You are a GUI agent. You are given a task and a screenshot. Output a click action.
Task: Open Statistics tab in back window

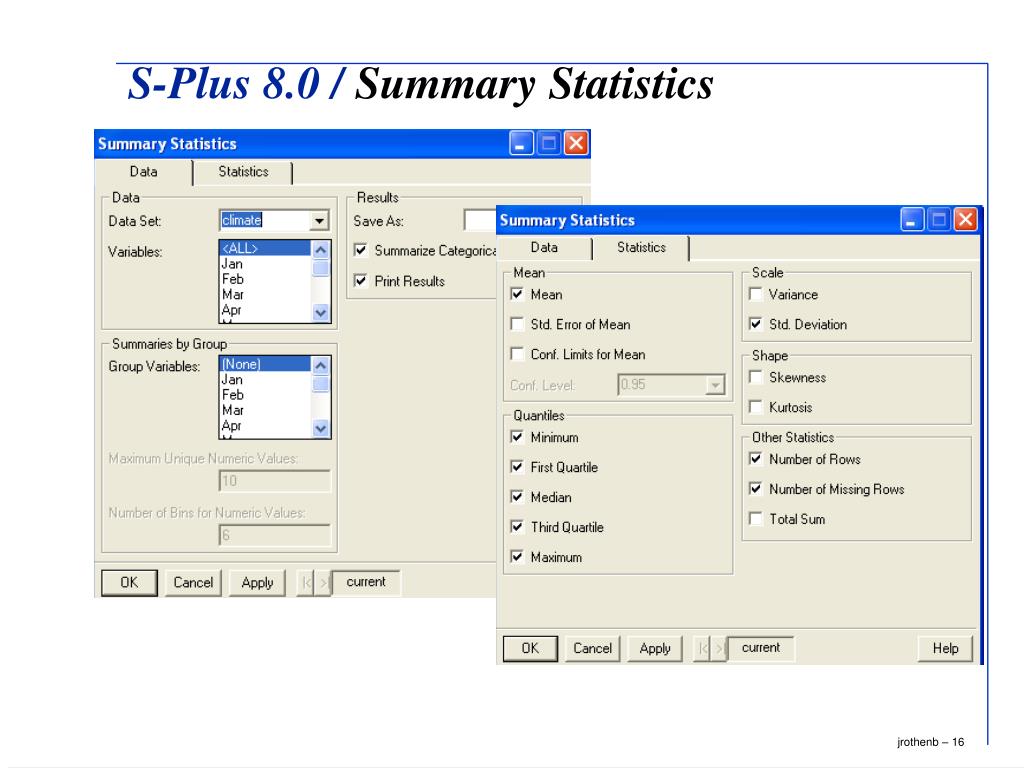(243, 172)
